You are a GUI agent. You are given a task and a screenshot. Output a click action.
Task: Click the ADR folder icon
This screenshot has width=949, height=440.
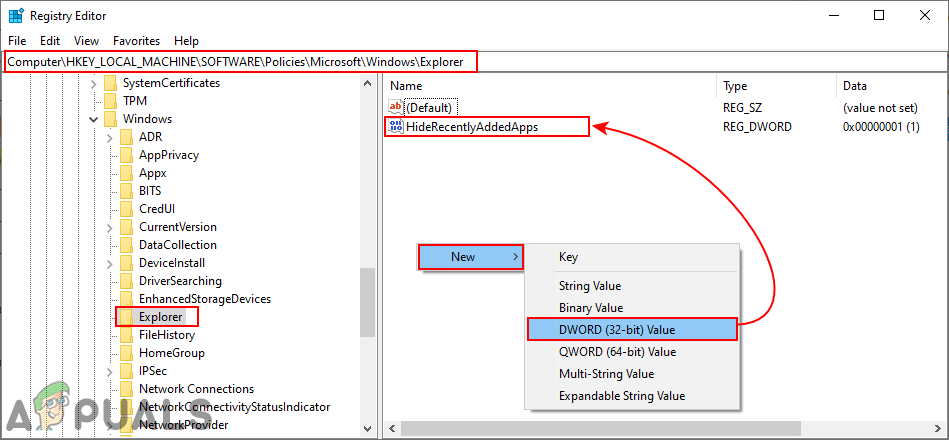[126, 137]
